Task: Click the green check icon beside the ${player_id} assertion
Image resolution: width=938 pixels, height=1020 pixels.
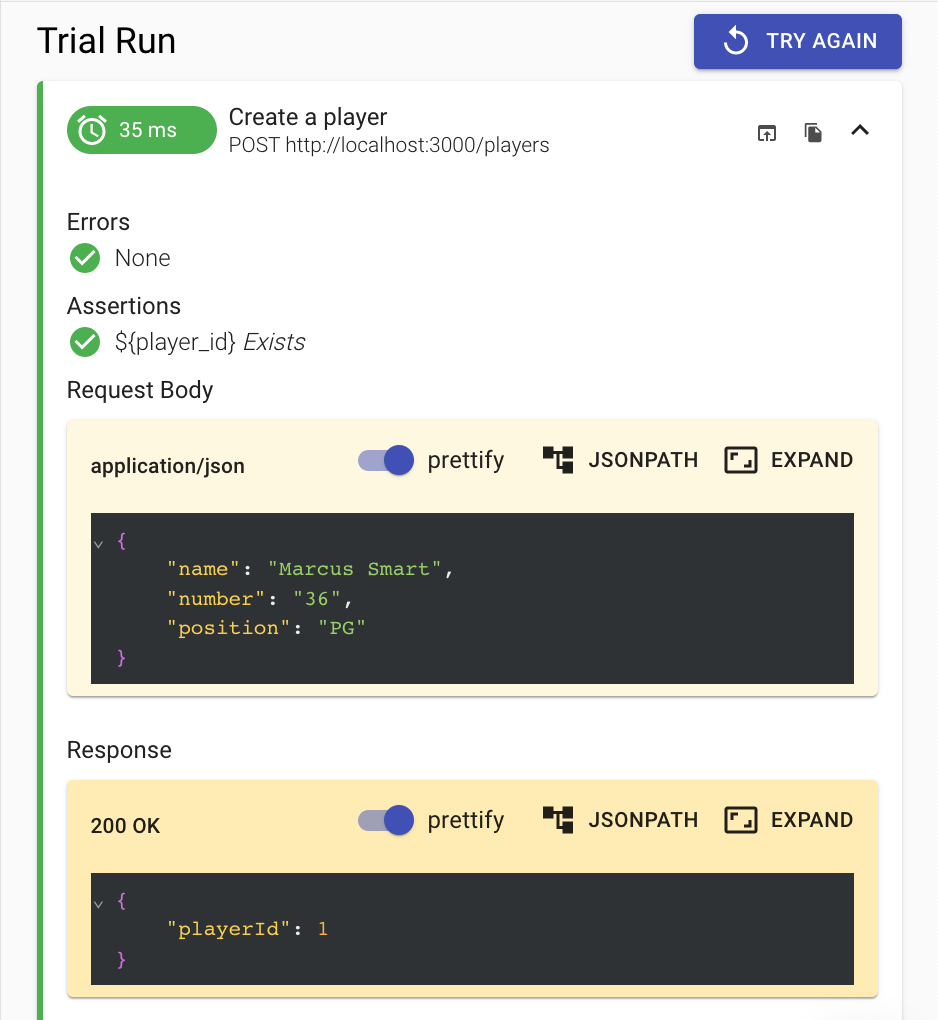Action: [85, 342]
